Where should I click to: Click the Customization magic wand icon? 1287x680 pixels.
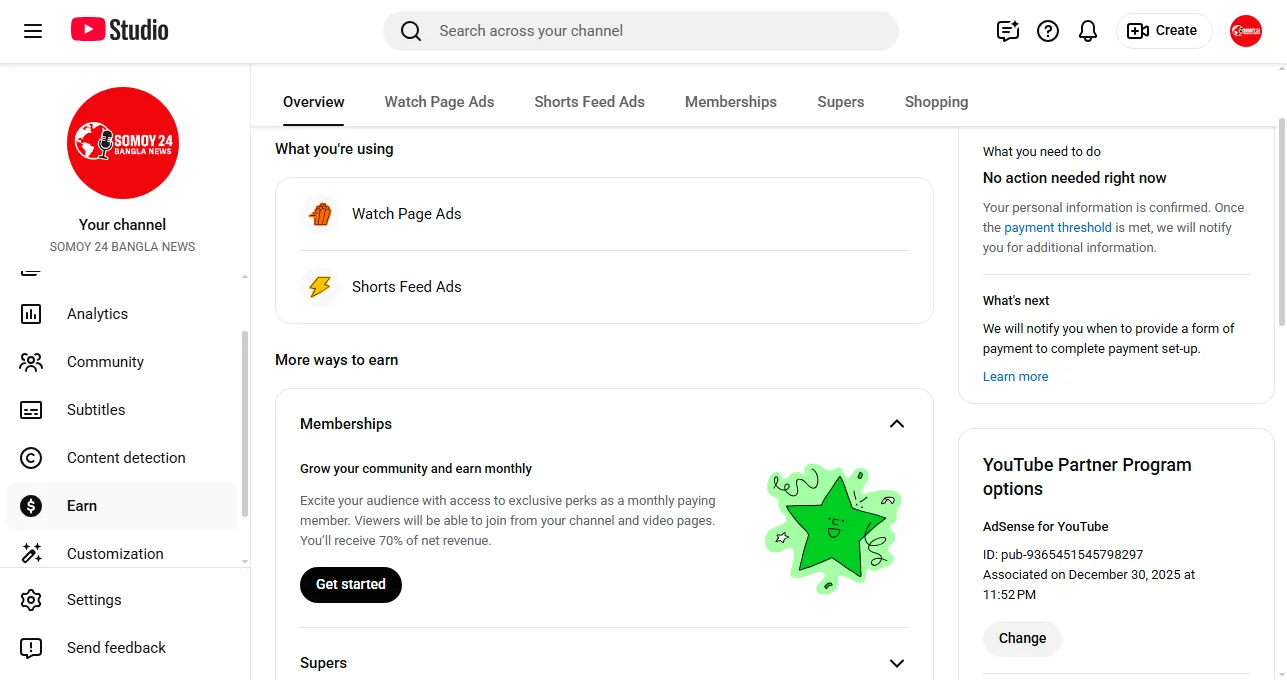(x=31, y=554)
